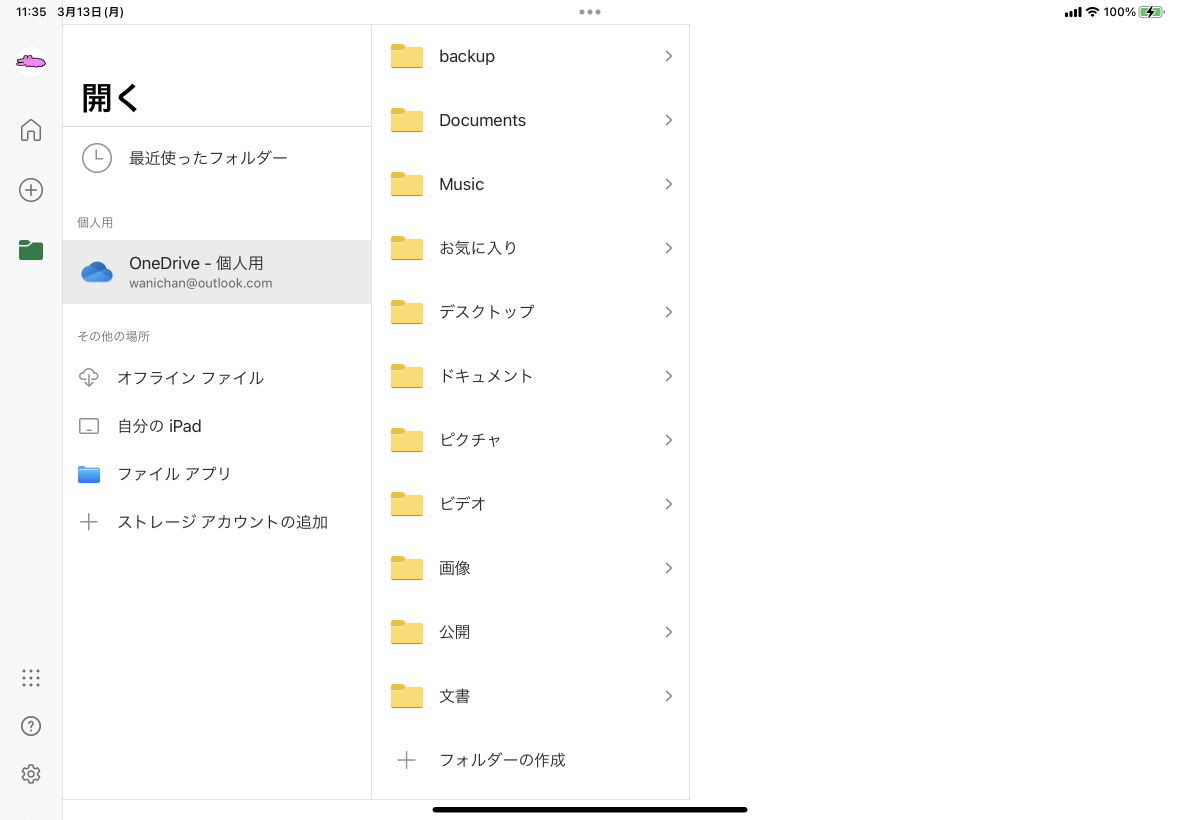Screen dimensions: 1180x820
Task: Open Settings gear icon
Action: click(31, 774)
